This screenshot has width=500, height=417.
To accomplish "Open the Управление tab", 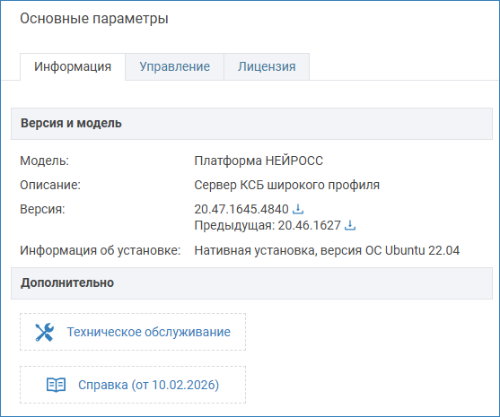I will (x=175, y=67).
